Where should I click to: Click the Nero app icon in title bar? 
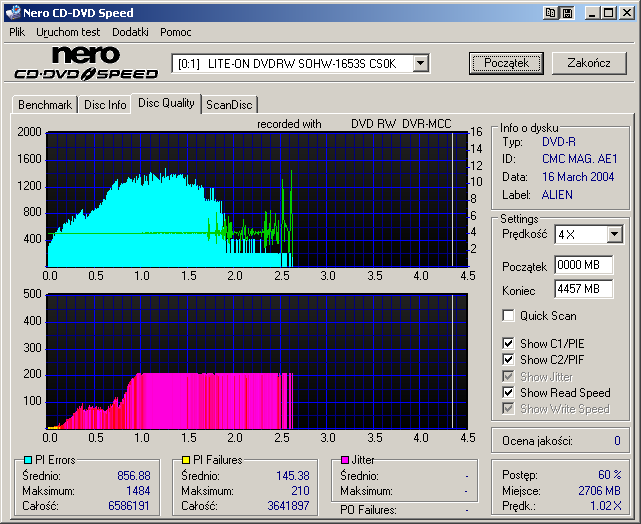[13, 13]
